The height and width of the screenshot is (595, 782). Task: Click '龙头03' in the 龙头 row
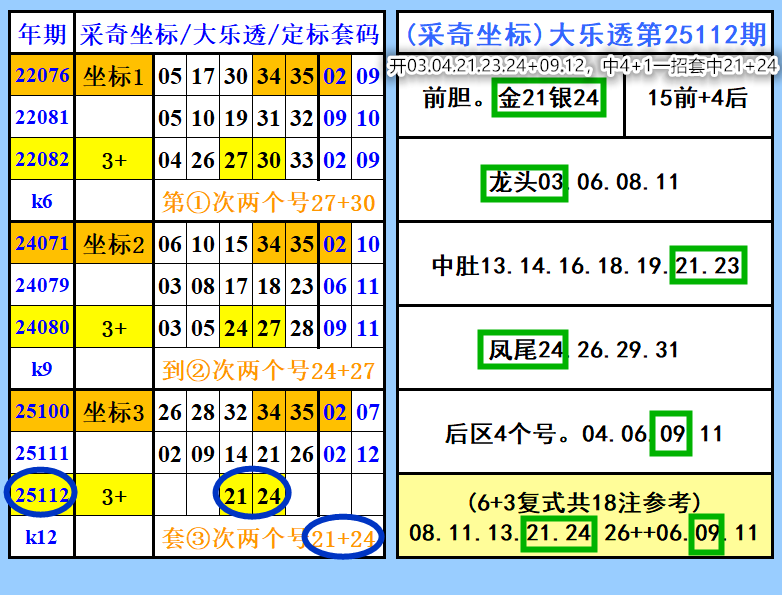[525, 183]
